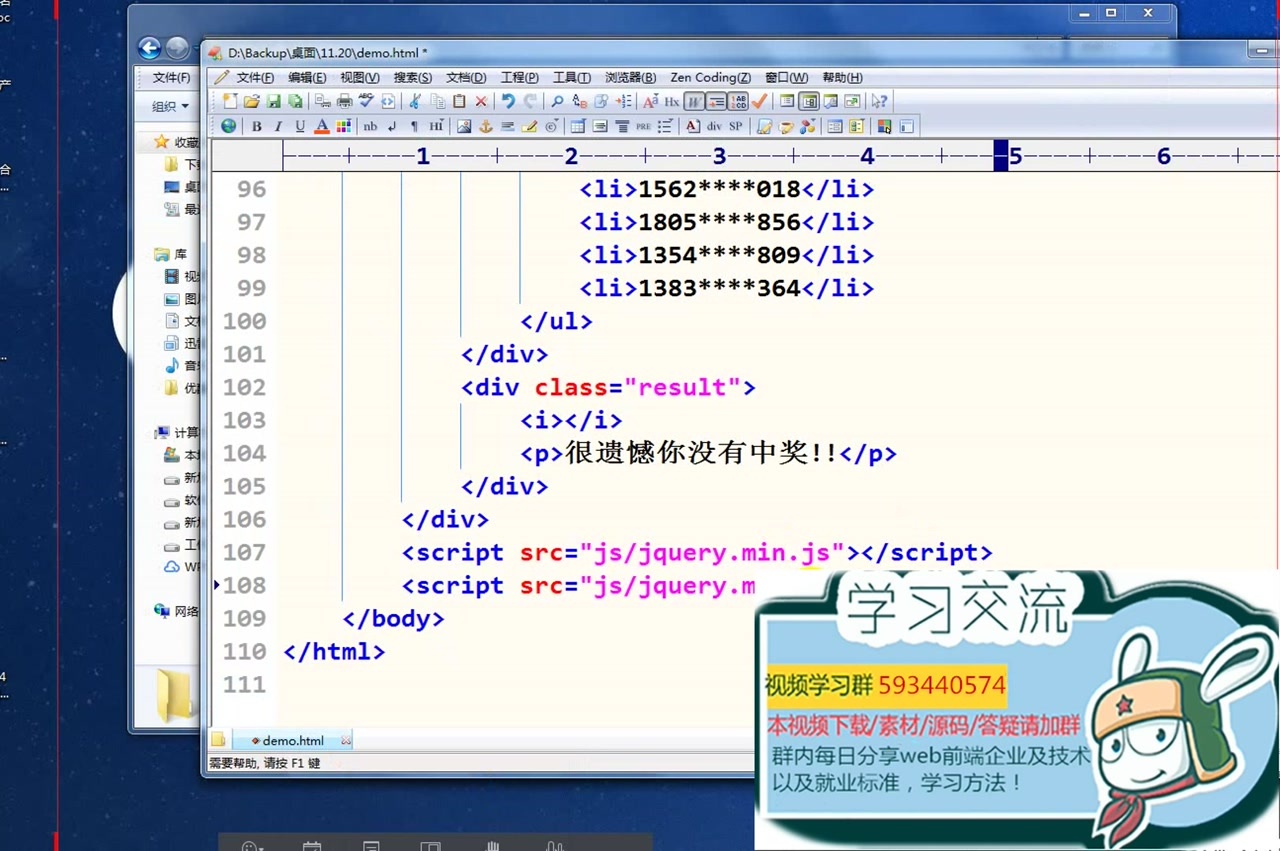Open the 浏览器(B) menu
1280x851 pixels.
click(631, 77)
